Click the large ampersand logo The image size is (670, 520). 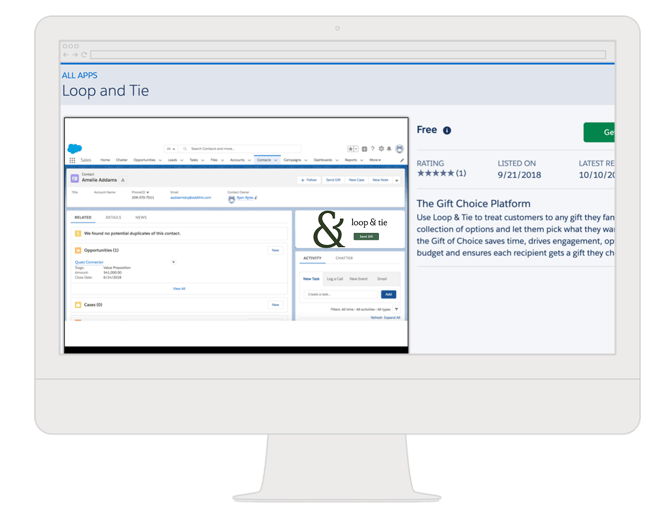pyautogui.click(x=329, y=229)
